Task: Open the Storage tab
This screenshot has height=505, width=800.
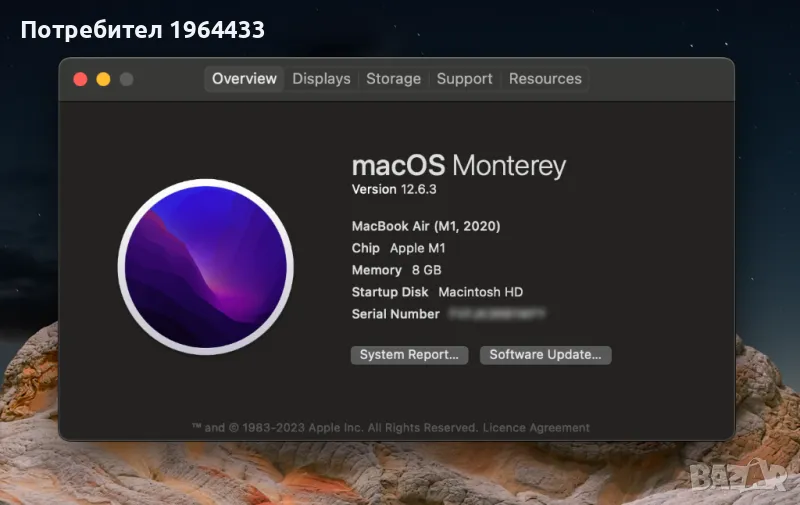Action: 393,79
